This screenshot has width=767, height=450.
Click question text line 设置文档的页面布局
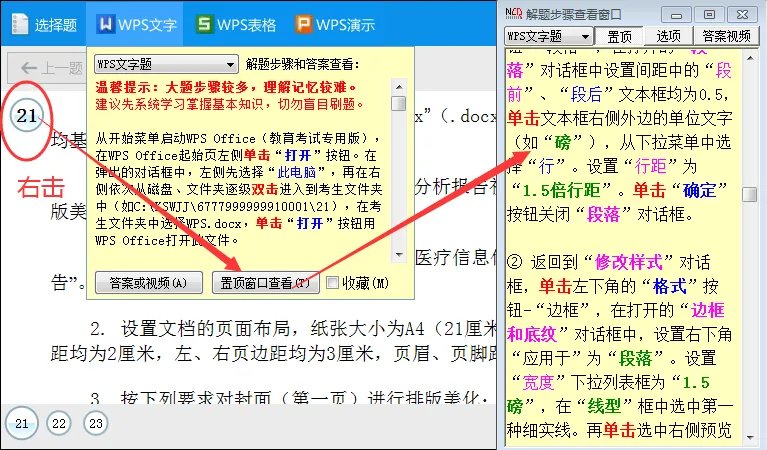[205, 329]
